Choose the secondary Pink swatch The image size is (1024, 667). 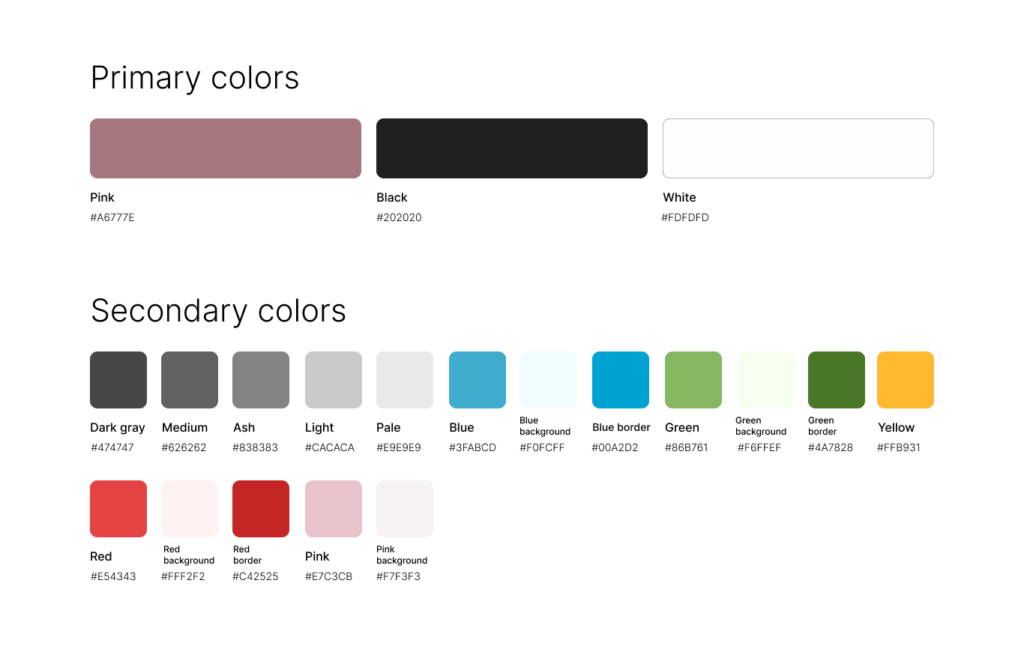pyautogui.click(x=333, y=509)
